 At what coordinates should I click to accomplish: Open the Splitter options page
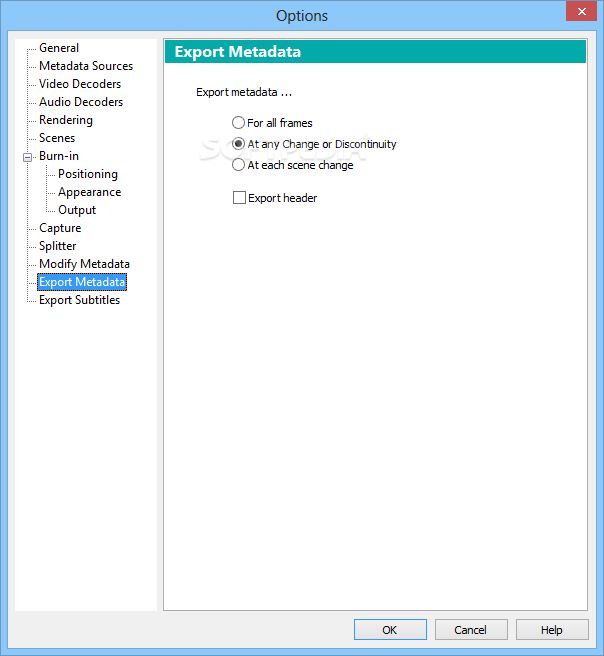(57, 246)
